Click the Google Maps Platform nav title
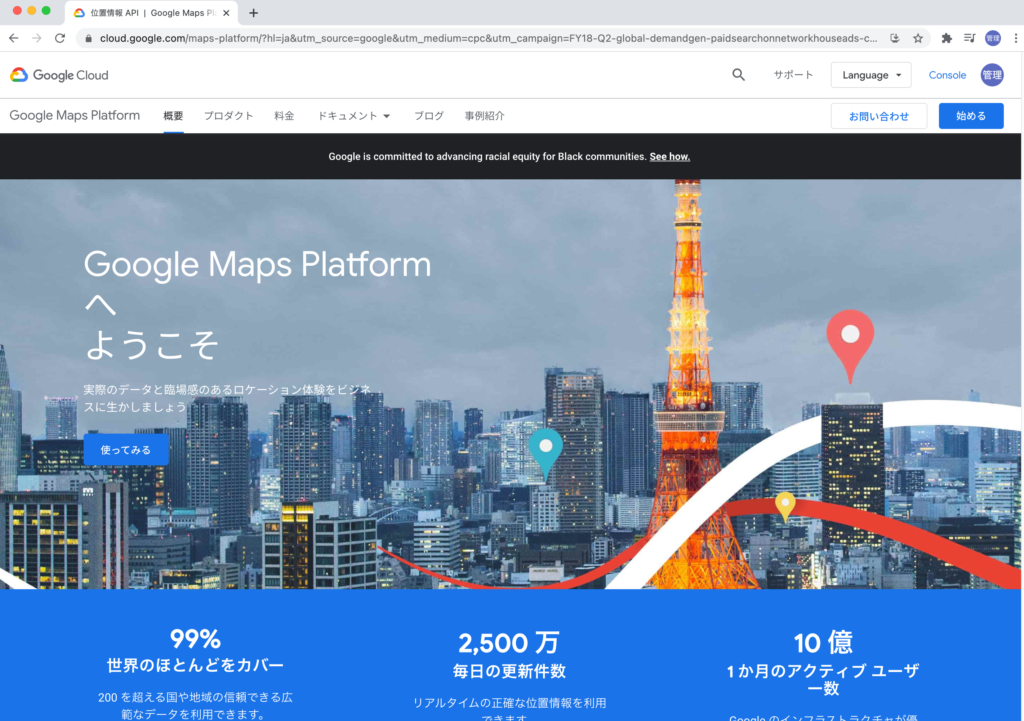1024x721 pixels. (74, 116)
